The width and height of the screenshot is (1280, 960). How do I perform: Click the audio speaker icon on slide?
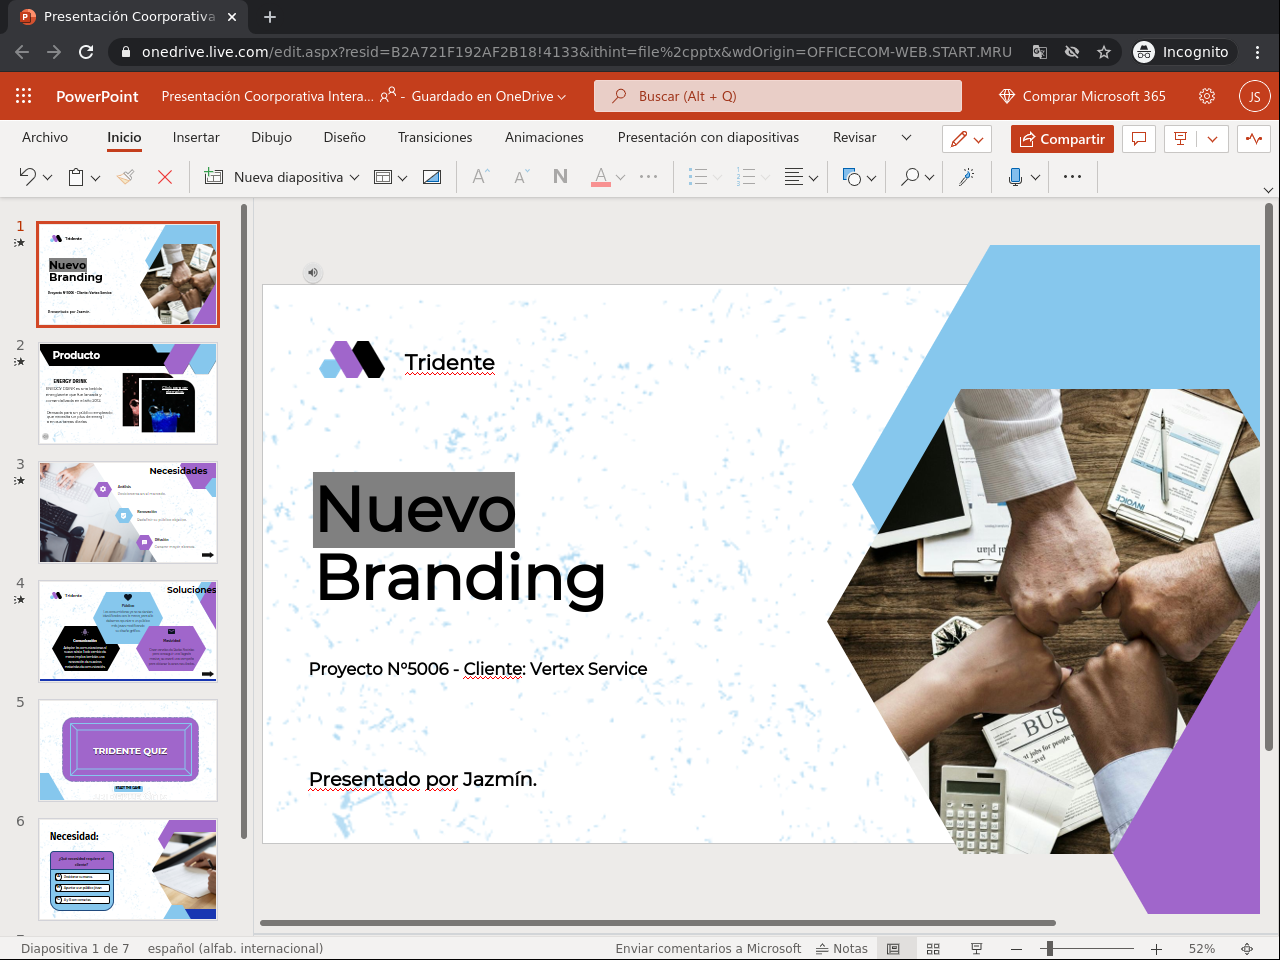pyautogui.click(x=313, y=272)
